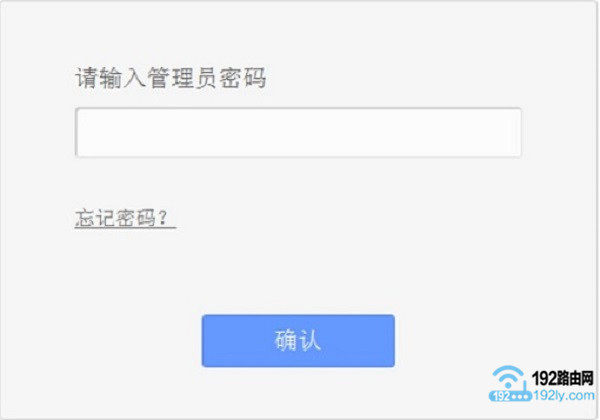The image size is (600, 420).
Task: Choose the 确认 confirm button below the link
Action: point(298,341)
